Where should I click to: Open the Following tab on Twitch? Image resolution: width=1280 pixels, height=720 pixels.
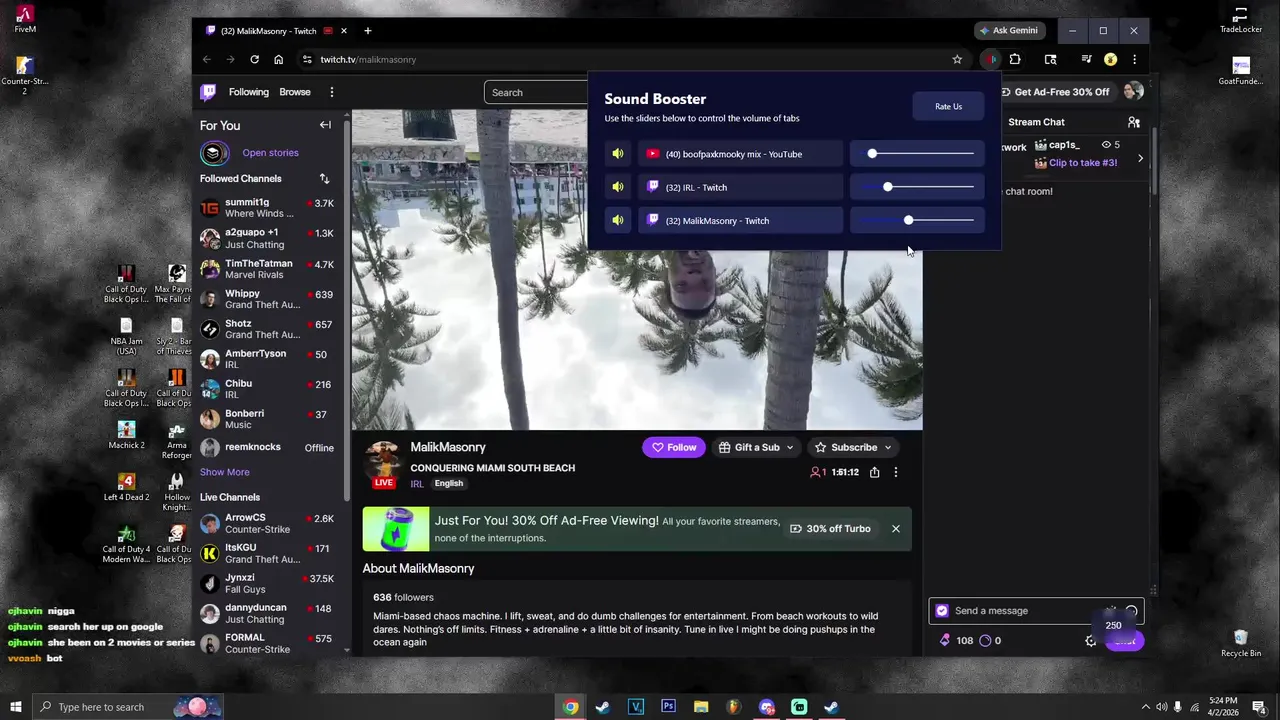tap(249, 92)
